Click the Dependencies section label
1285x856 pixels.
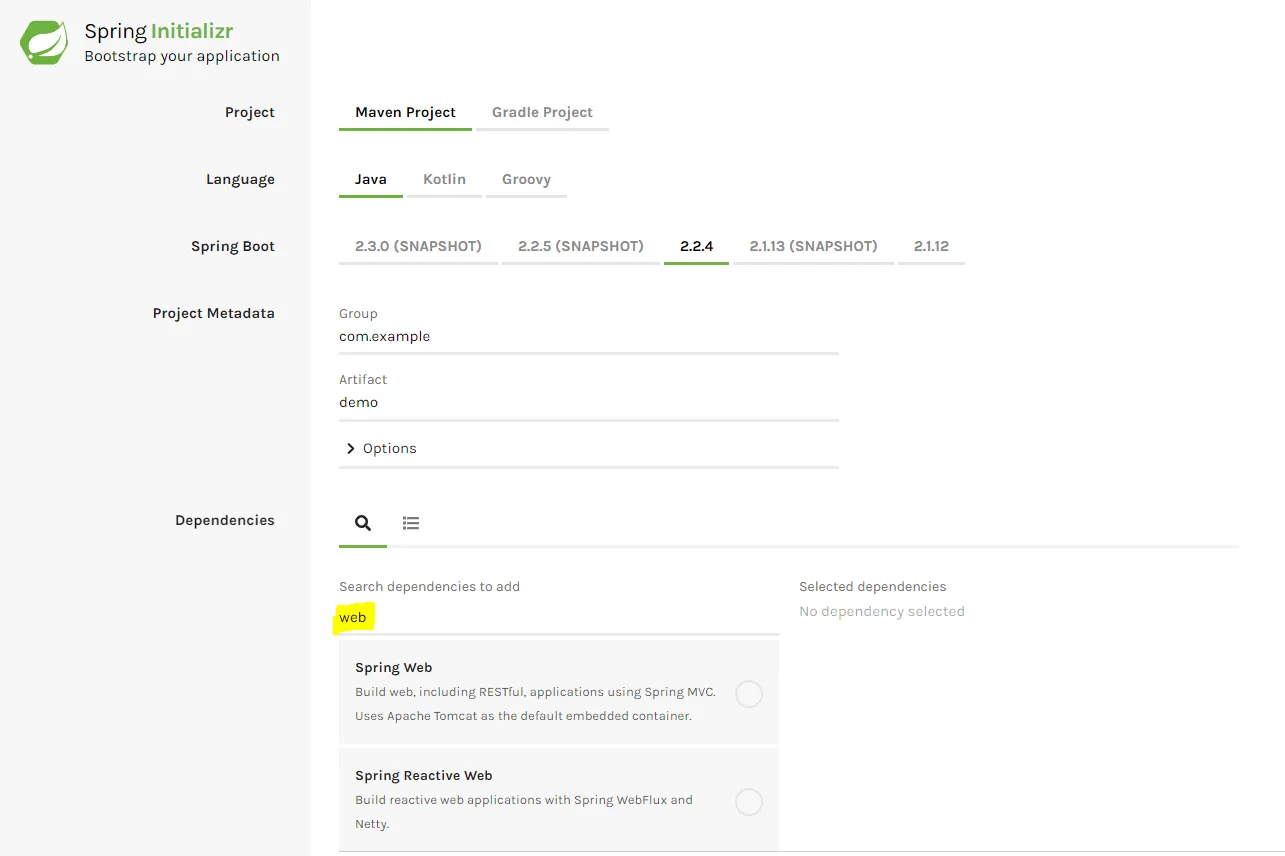tap(225, 520)
